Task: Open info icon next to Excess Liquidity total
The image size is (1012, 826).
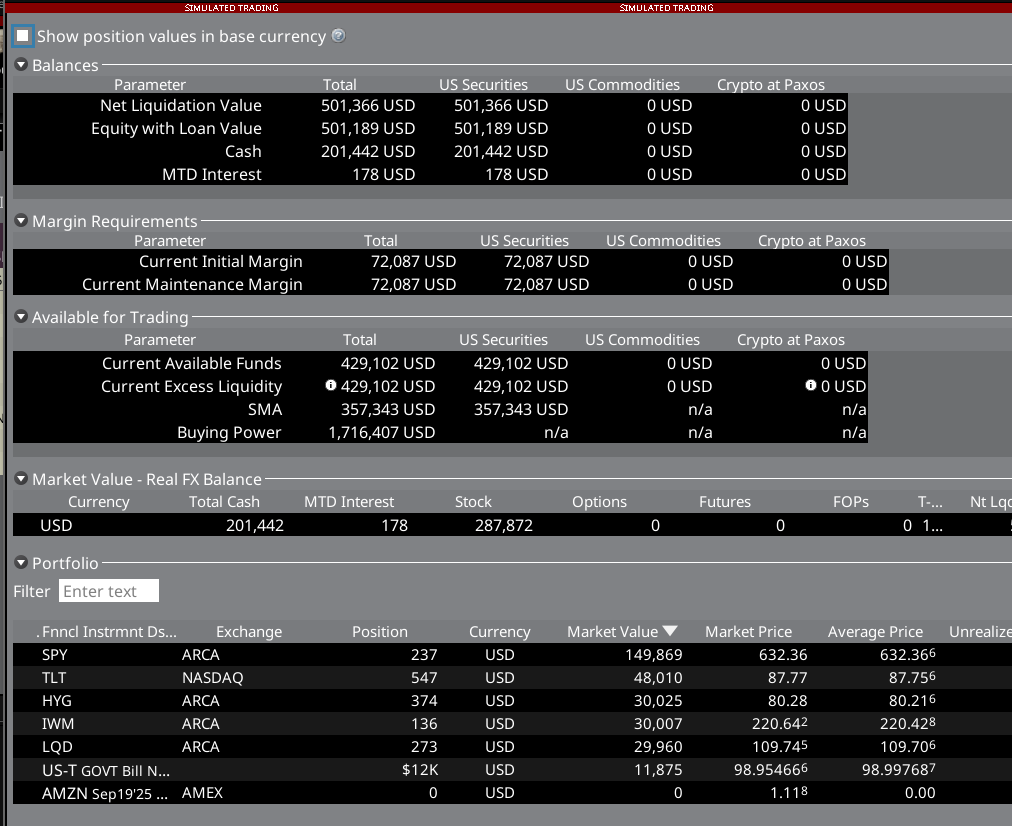Action: [x=331, y=385]
